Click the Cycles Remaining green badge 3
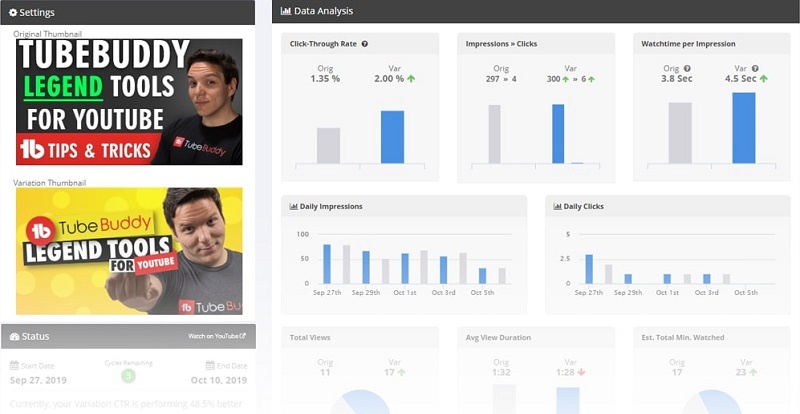The height and width of the screenshot is (414, 800). [x=129, y=376]
